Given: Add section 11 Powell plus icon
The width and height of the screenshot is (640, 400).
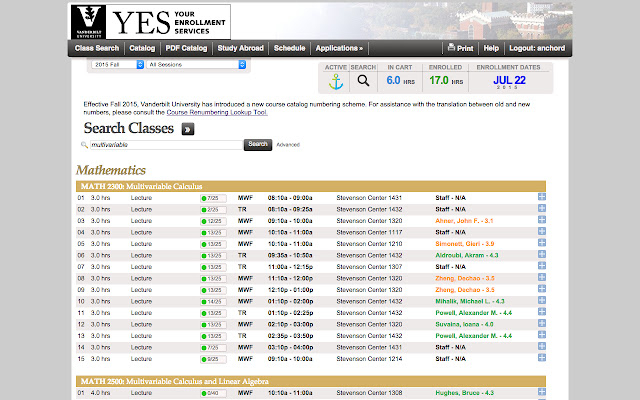Looking at the screenshot, I should point(542,311).
